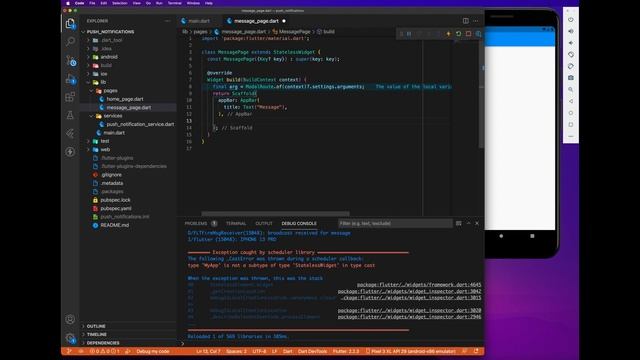Viewport: 640px width, 360px height.
Task: Open push_notification_service.dart file
Action: pos(140,124)
